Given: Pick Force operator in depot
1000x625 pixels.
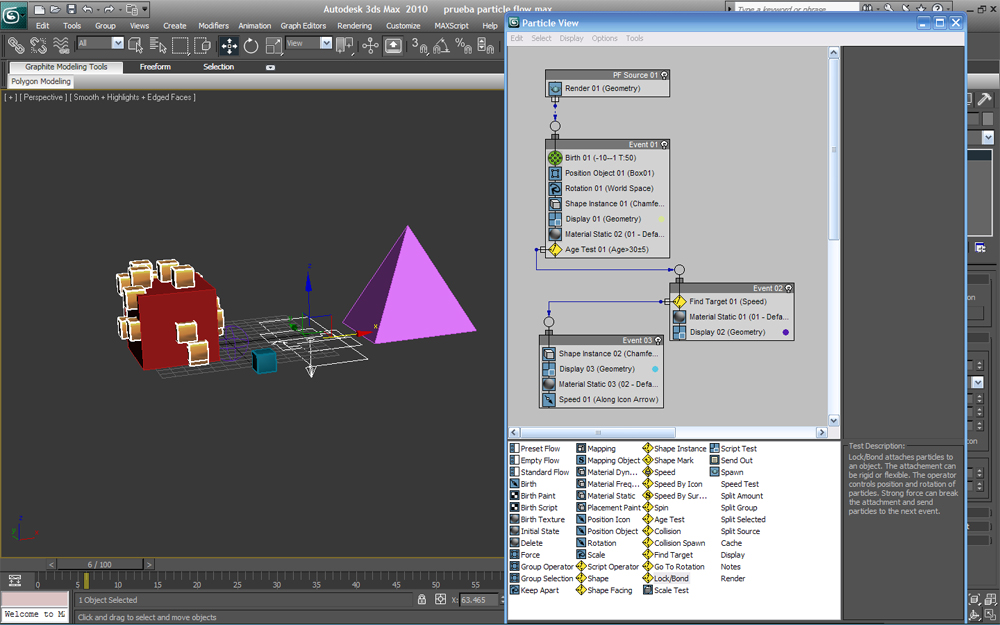Looking at the screenshot, I should point(526,555).
